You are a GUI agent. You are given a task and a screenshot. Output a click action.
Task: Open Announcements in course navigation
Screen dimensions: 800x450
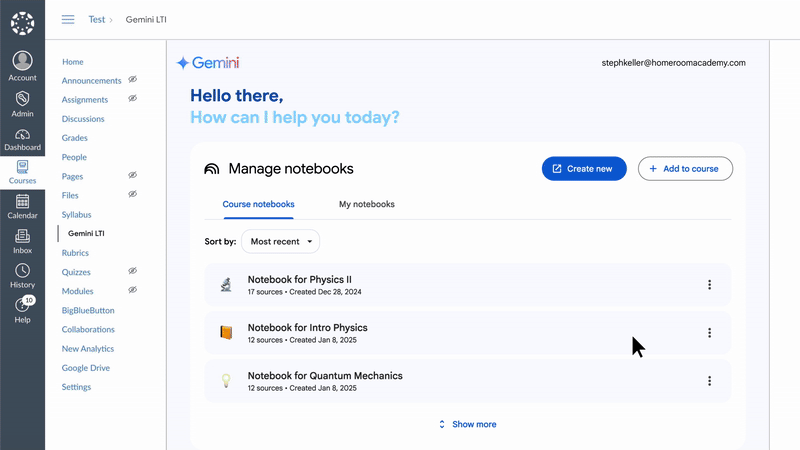point(91,81)
